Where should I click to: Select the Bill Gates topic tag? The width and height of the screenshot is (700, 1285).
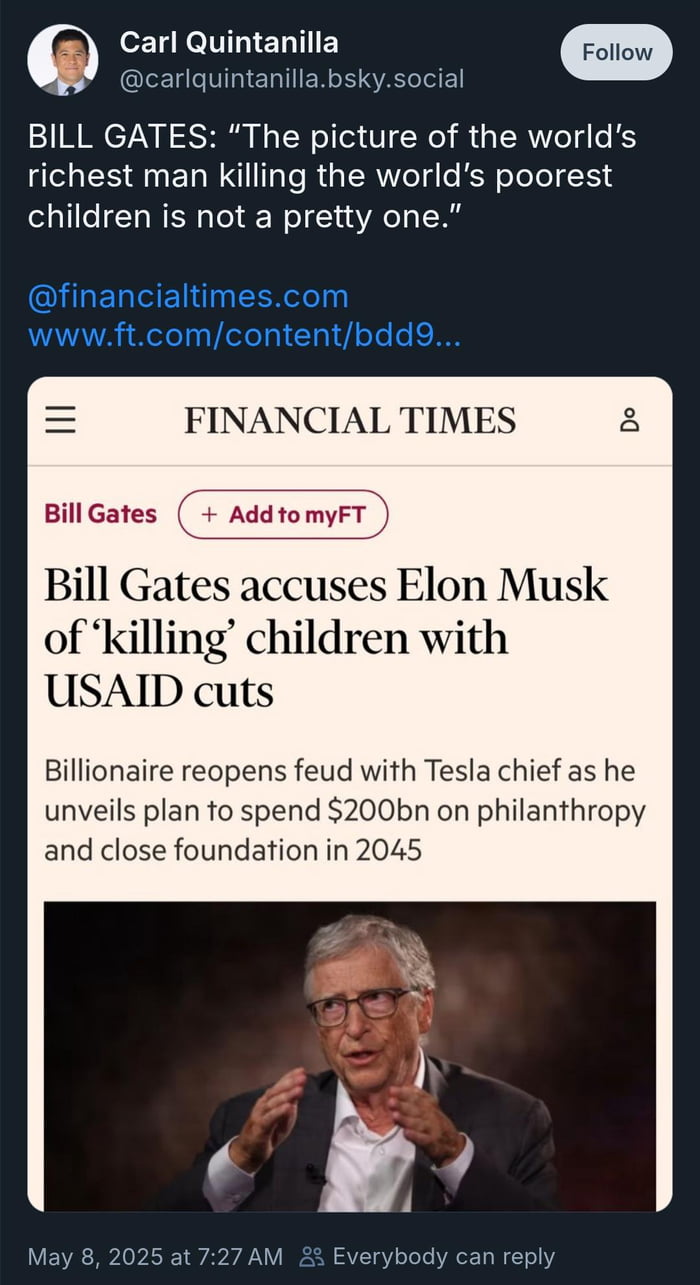(x=100, y=514)
